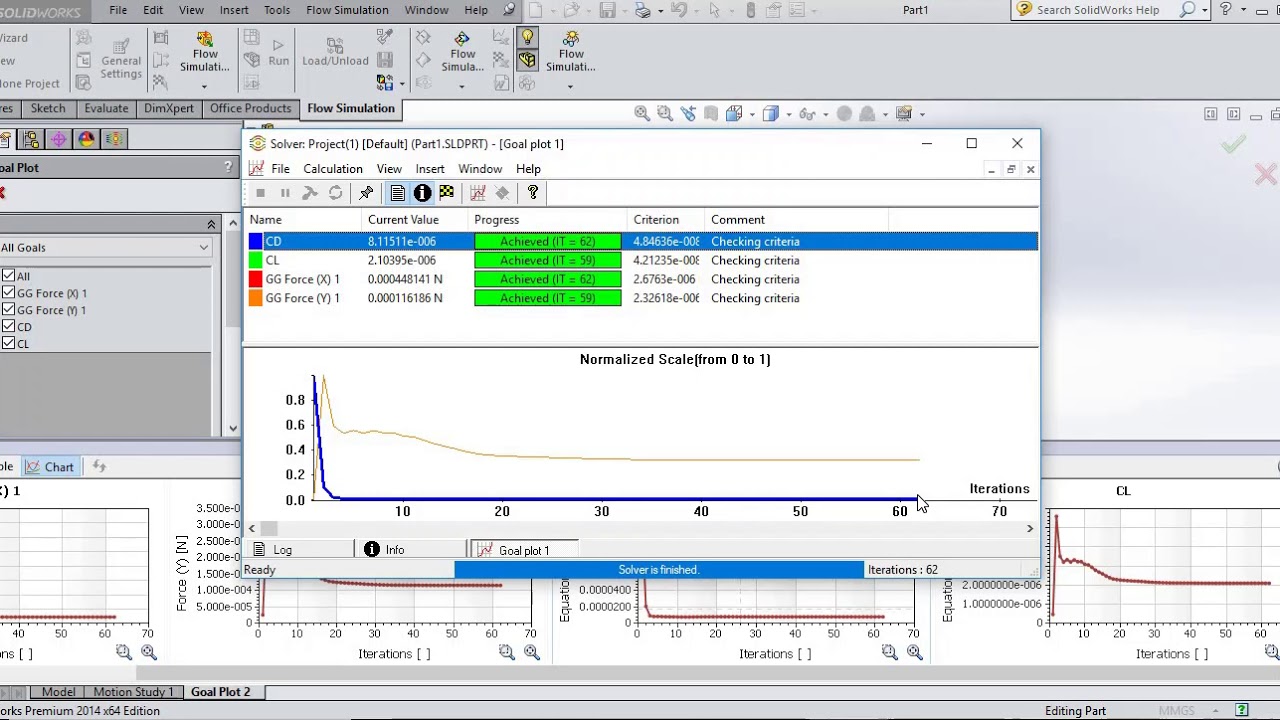Viewport: 1280px width, 720px height.
Task: Click the Criterion column header
Action: (x=667, y=220)
